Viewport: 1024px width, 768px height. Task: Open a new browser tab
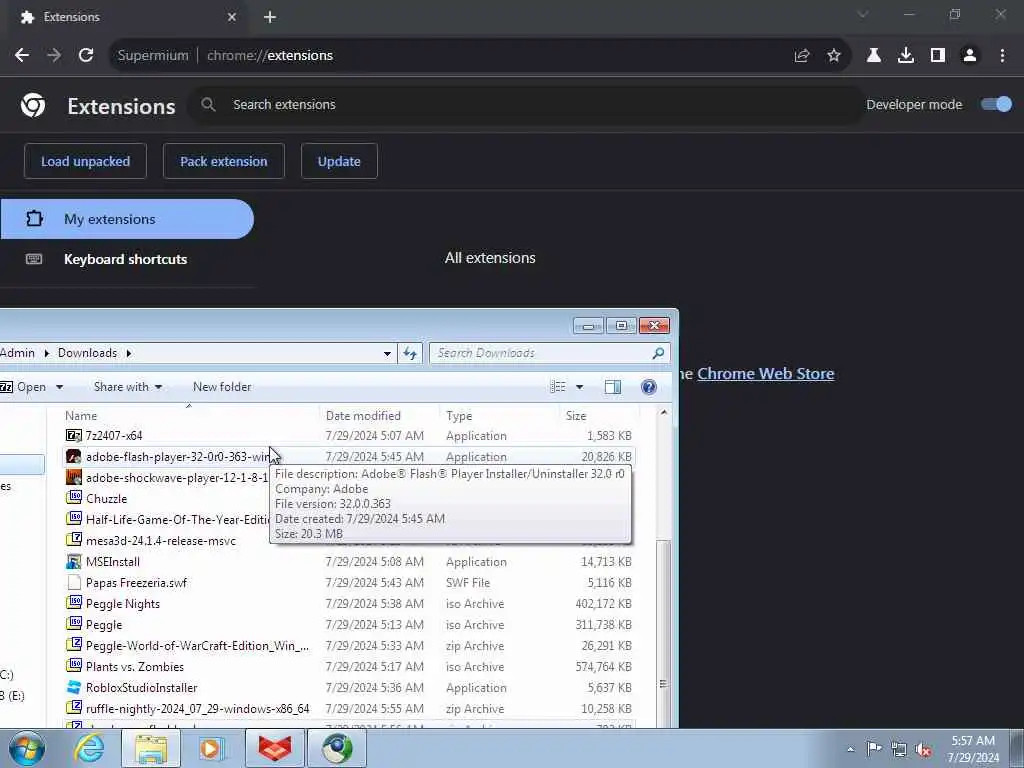(x=270, y=17)
